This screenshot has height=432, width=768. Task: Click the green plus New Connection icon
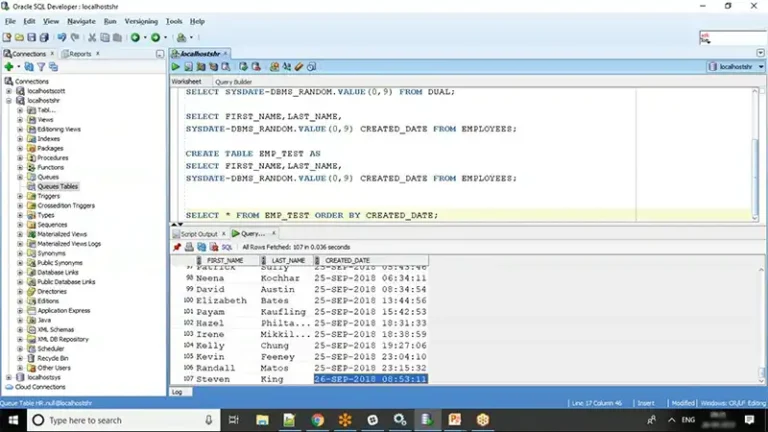pyautogui.click(x=9, y=67)
